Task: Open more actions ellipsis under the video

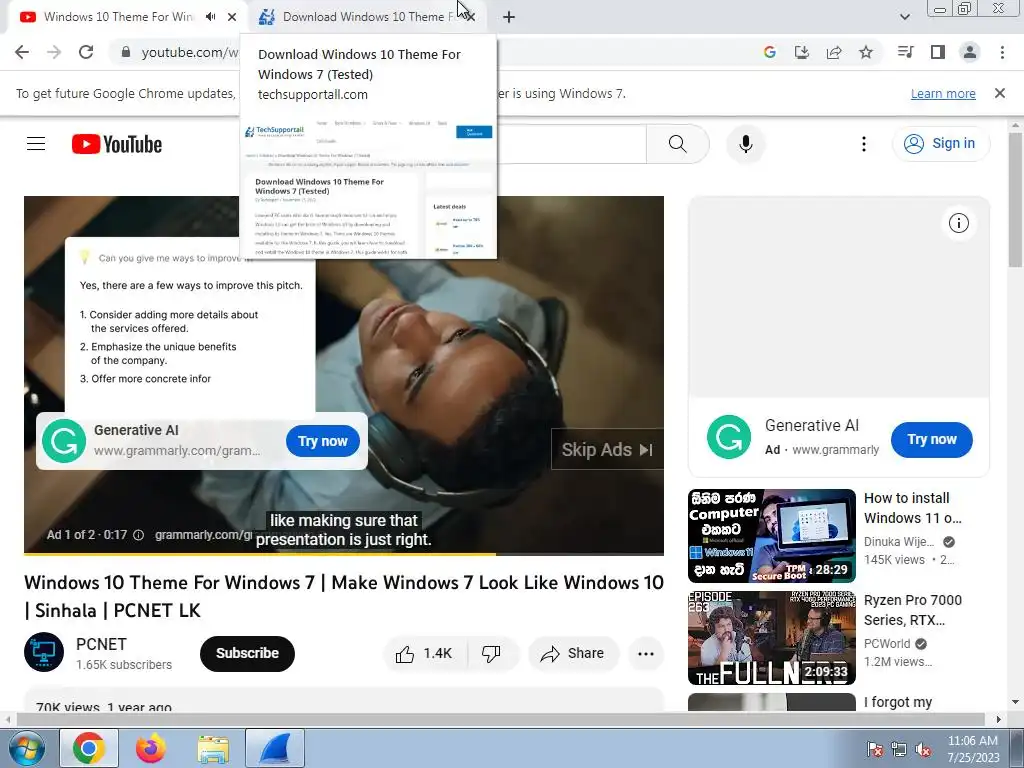Action: tap(646, 654)
